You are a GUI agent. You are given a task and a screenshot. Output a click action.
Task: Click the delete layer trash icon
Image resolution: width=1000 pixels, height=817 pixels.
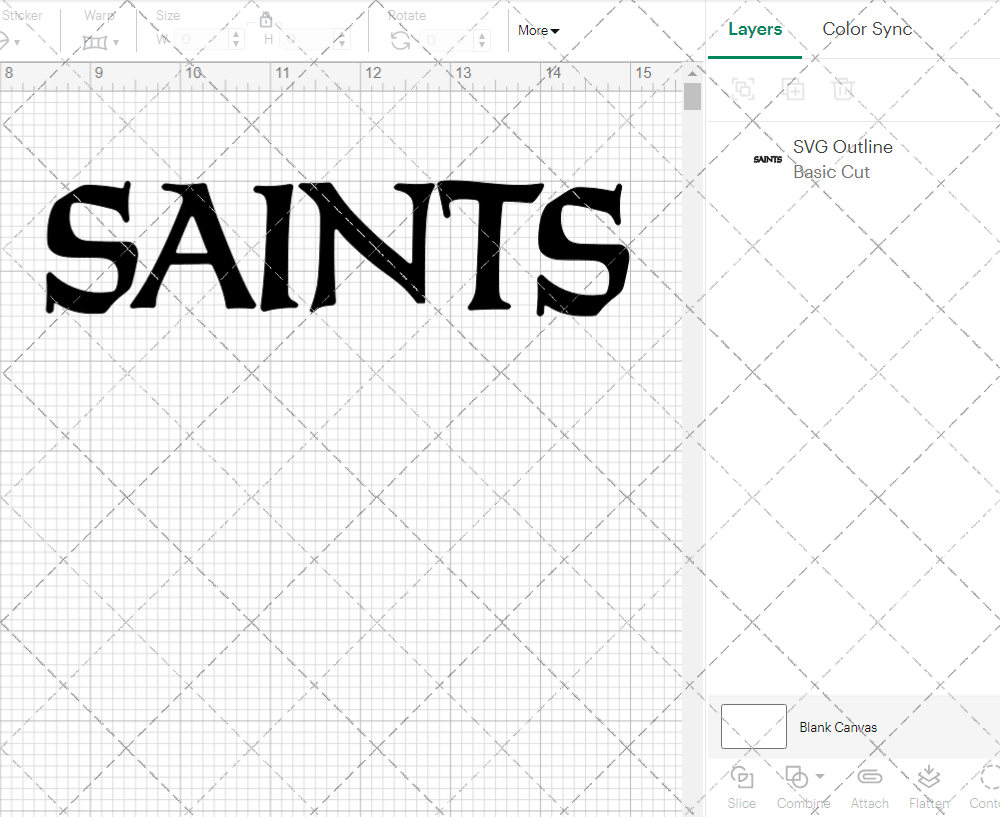(x=844, y=90)
